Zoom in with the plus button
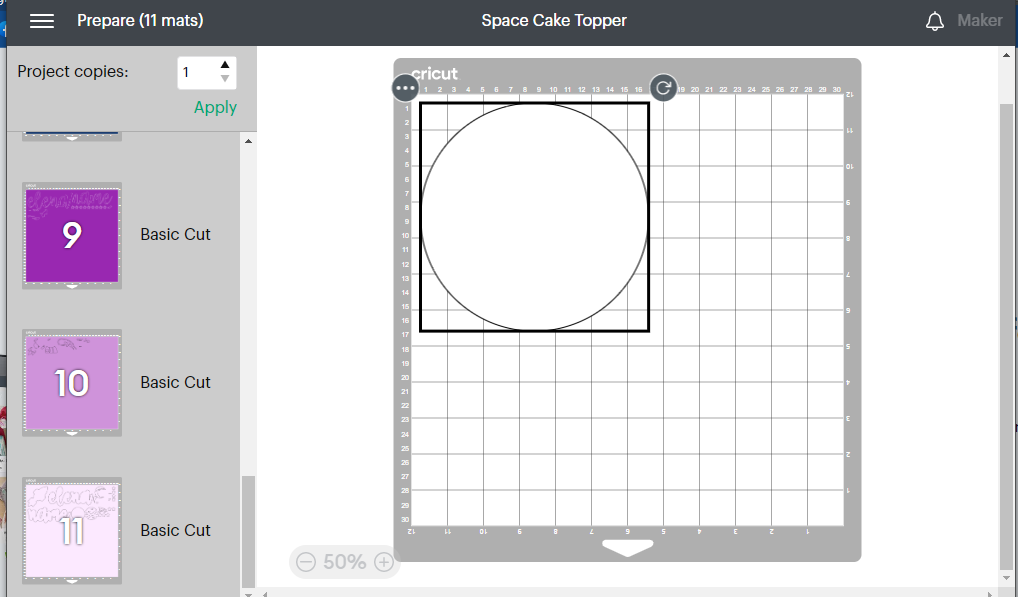The width and height of the screenshot is (1018, 597). coord(384,562)
